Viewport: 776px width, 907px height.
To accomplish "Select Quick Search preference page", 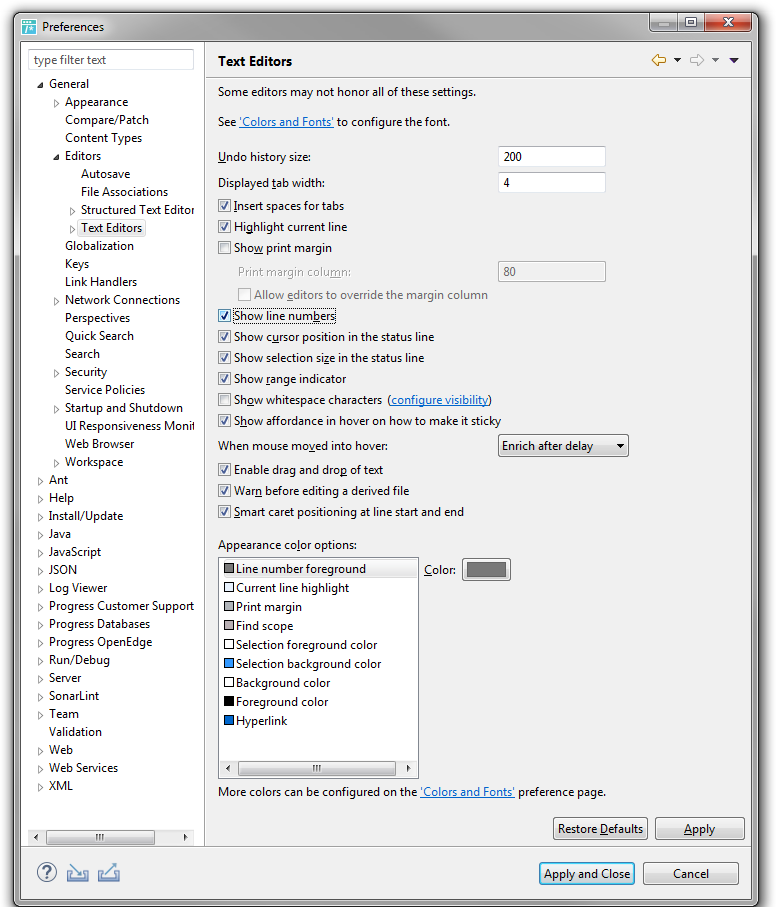I will (x=99, y=335).
